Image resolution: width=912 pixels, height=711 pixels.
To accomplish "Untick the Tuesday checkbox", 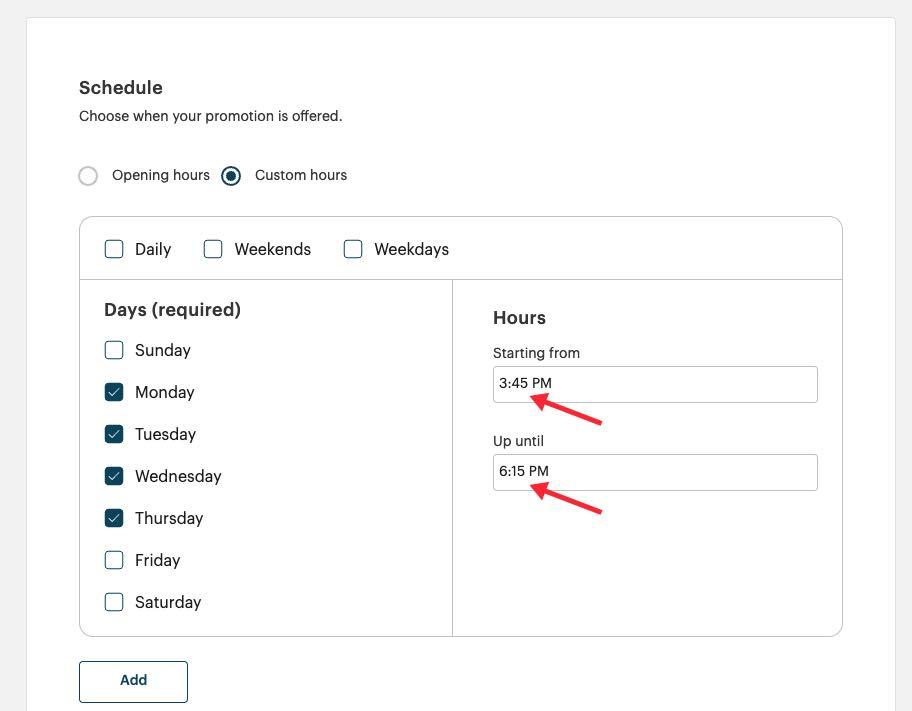I will click(x=114, y=434).
